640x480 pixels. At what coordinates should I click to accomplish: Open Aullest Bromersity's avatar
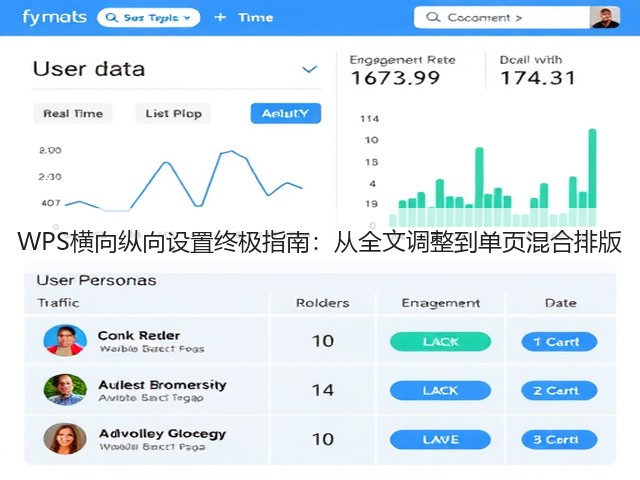pos(65,389)
